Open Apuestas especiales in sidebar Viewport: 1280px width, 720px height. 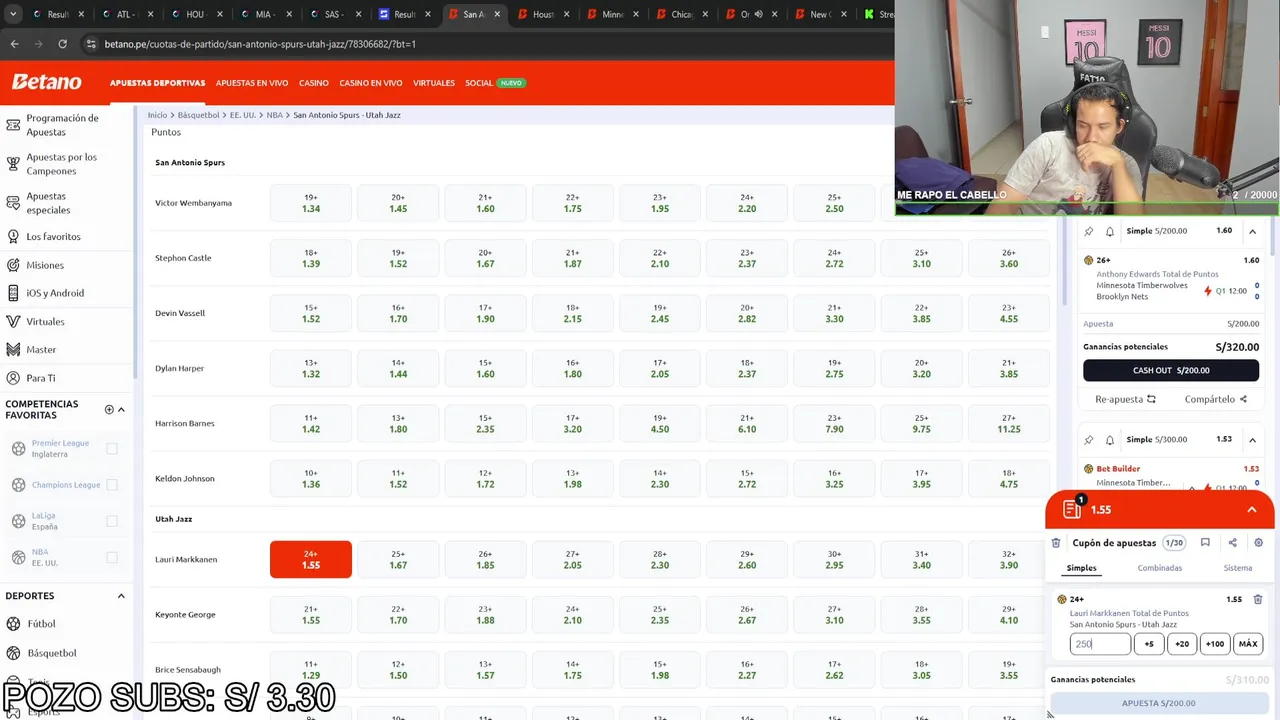point(48,203)
